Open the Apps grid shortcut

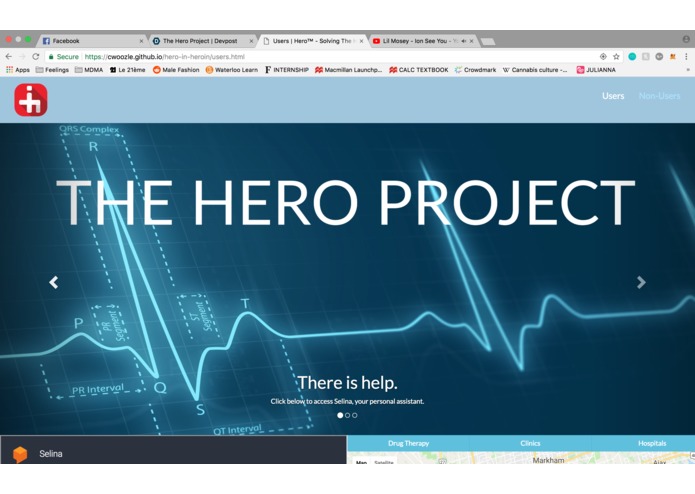click(18, 70)
